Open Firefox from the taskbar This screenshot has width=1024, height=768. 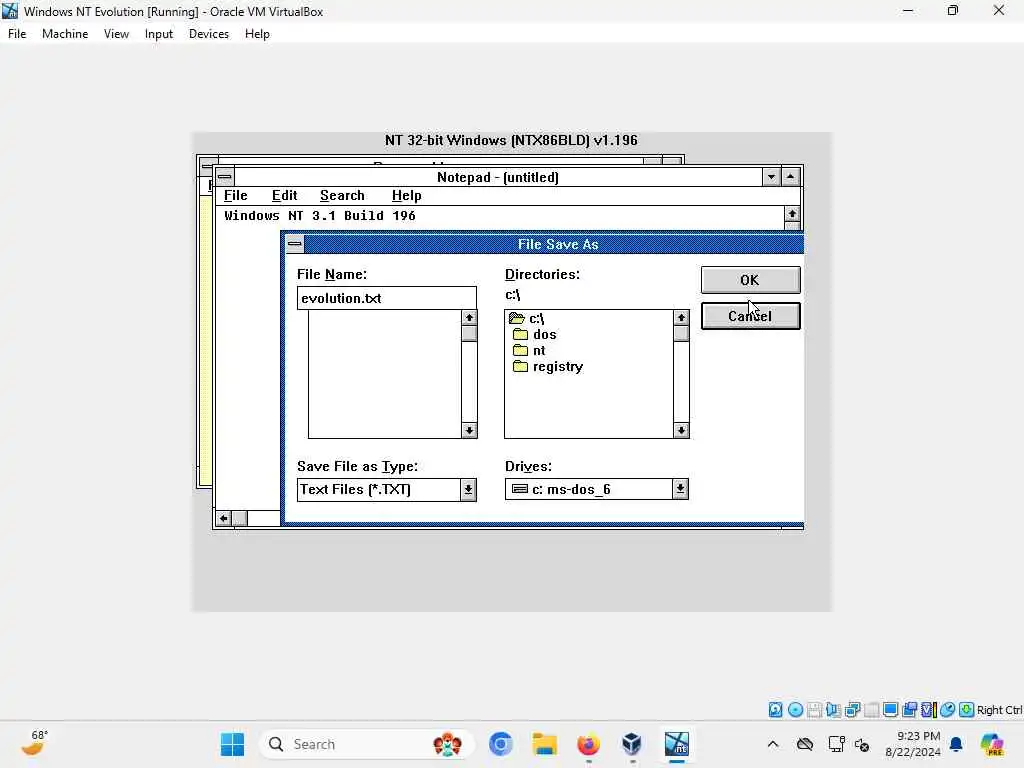(588, 744)
